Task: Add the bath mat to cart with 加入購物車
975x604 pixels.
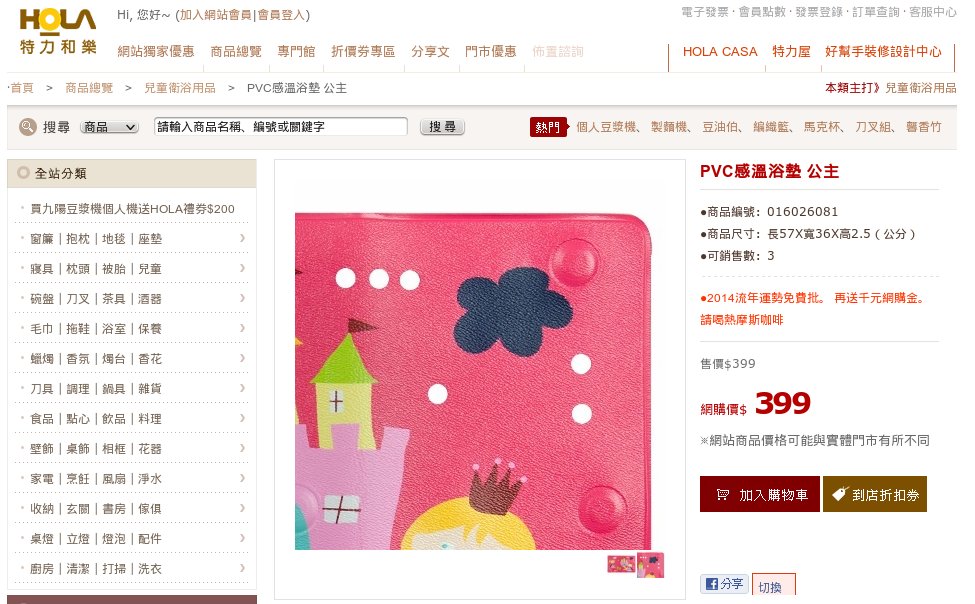Action: 759,495
